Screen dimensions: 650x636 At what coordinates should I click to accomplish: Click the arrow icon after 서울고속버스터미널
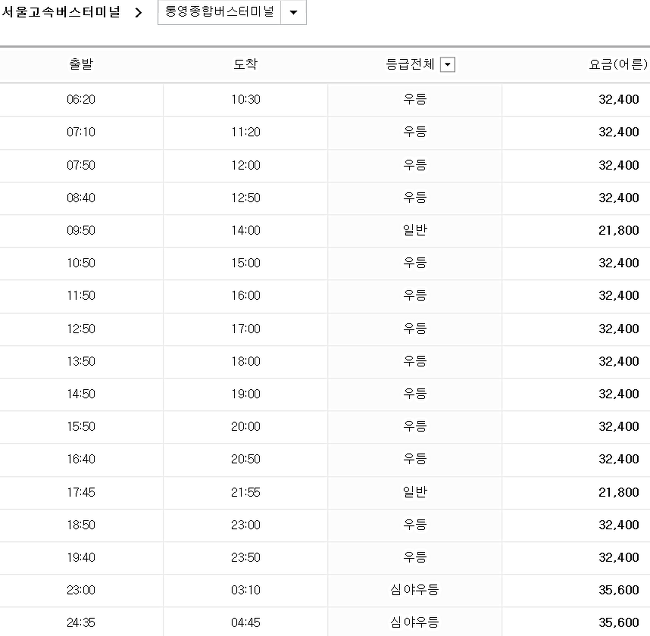click(138, 12)
